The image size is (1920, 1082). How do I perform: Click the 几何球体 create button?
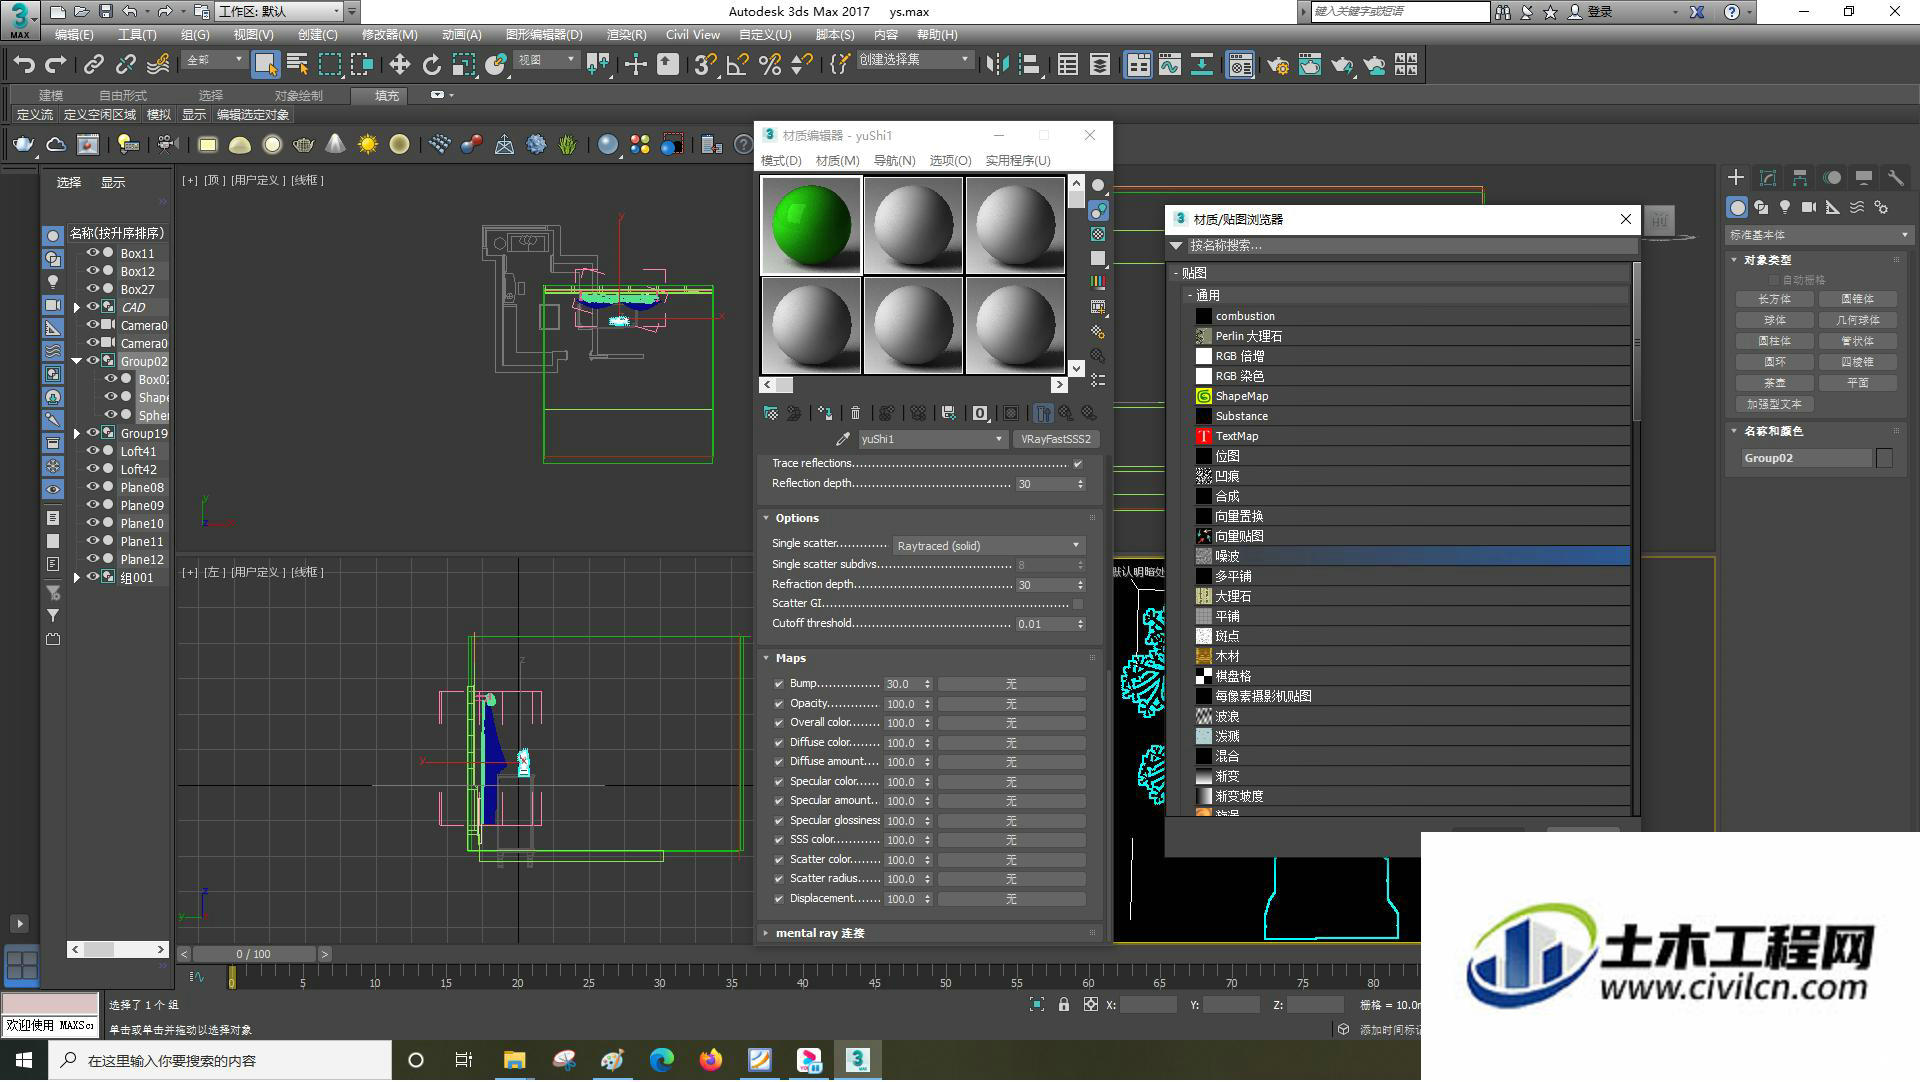coord(1857,321)
